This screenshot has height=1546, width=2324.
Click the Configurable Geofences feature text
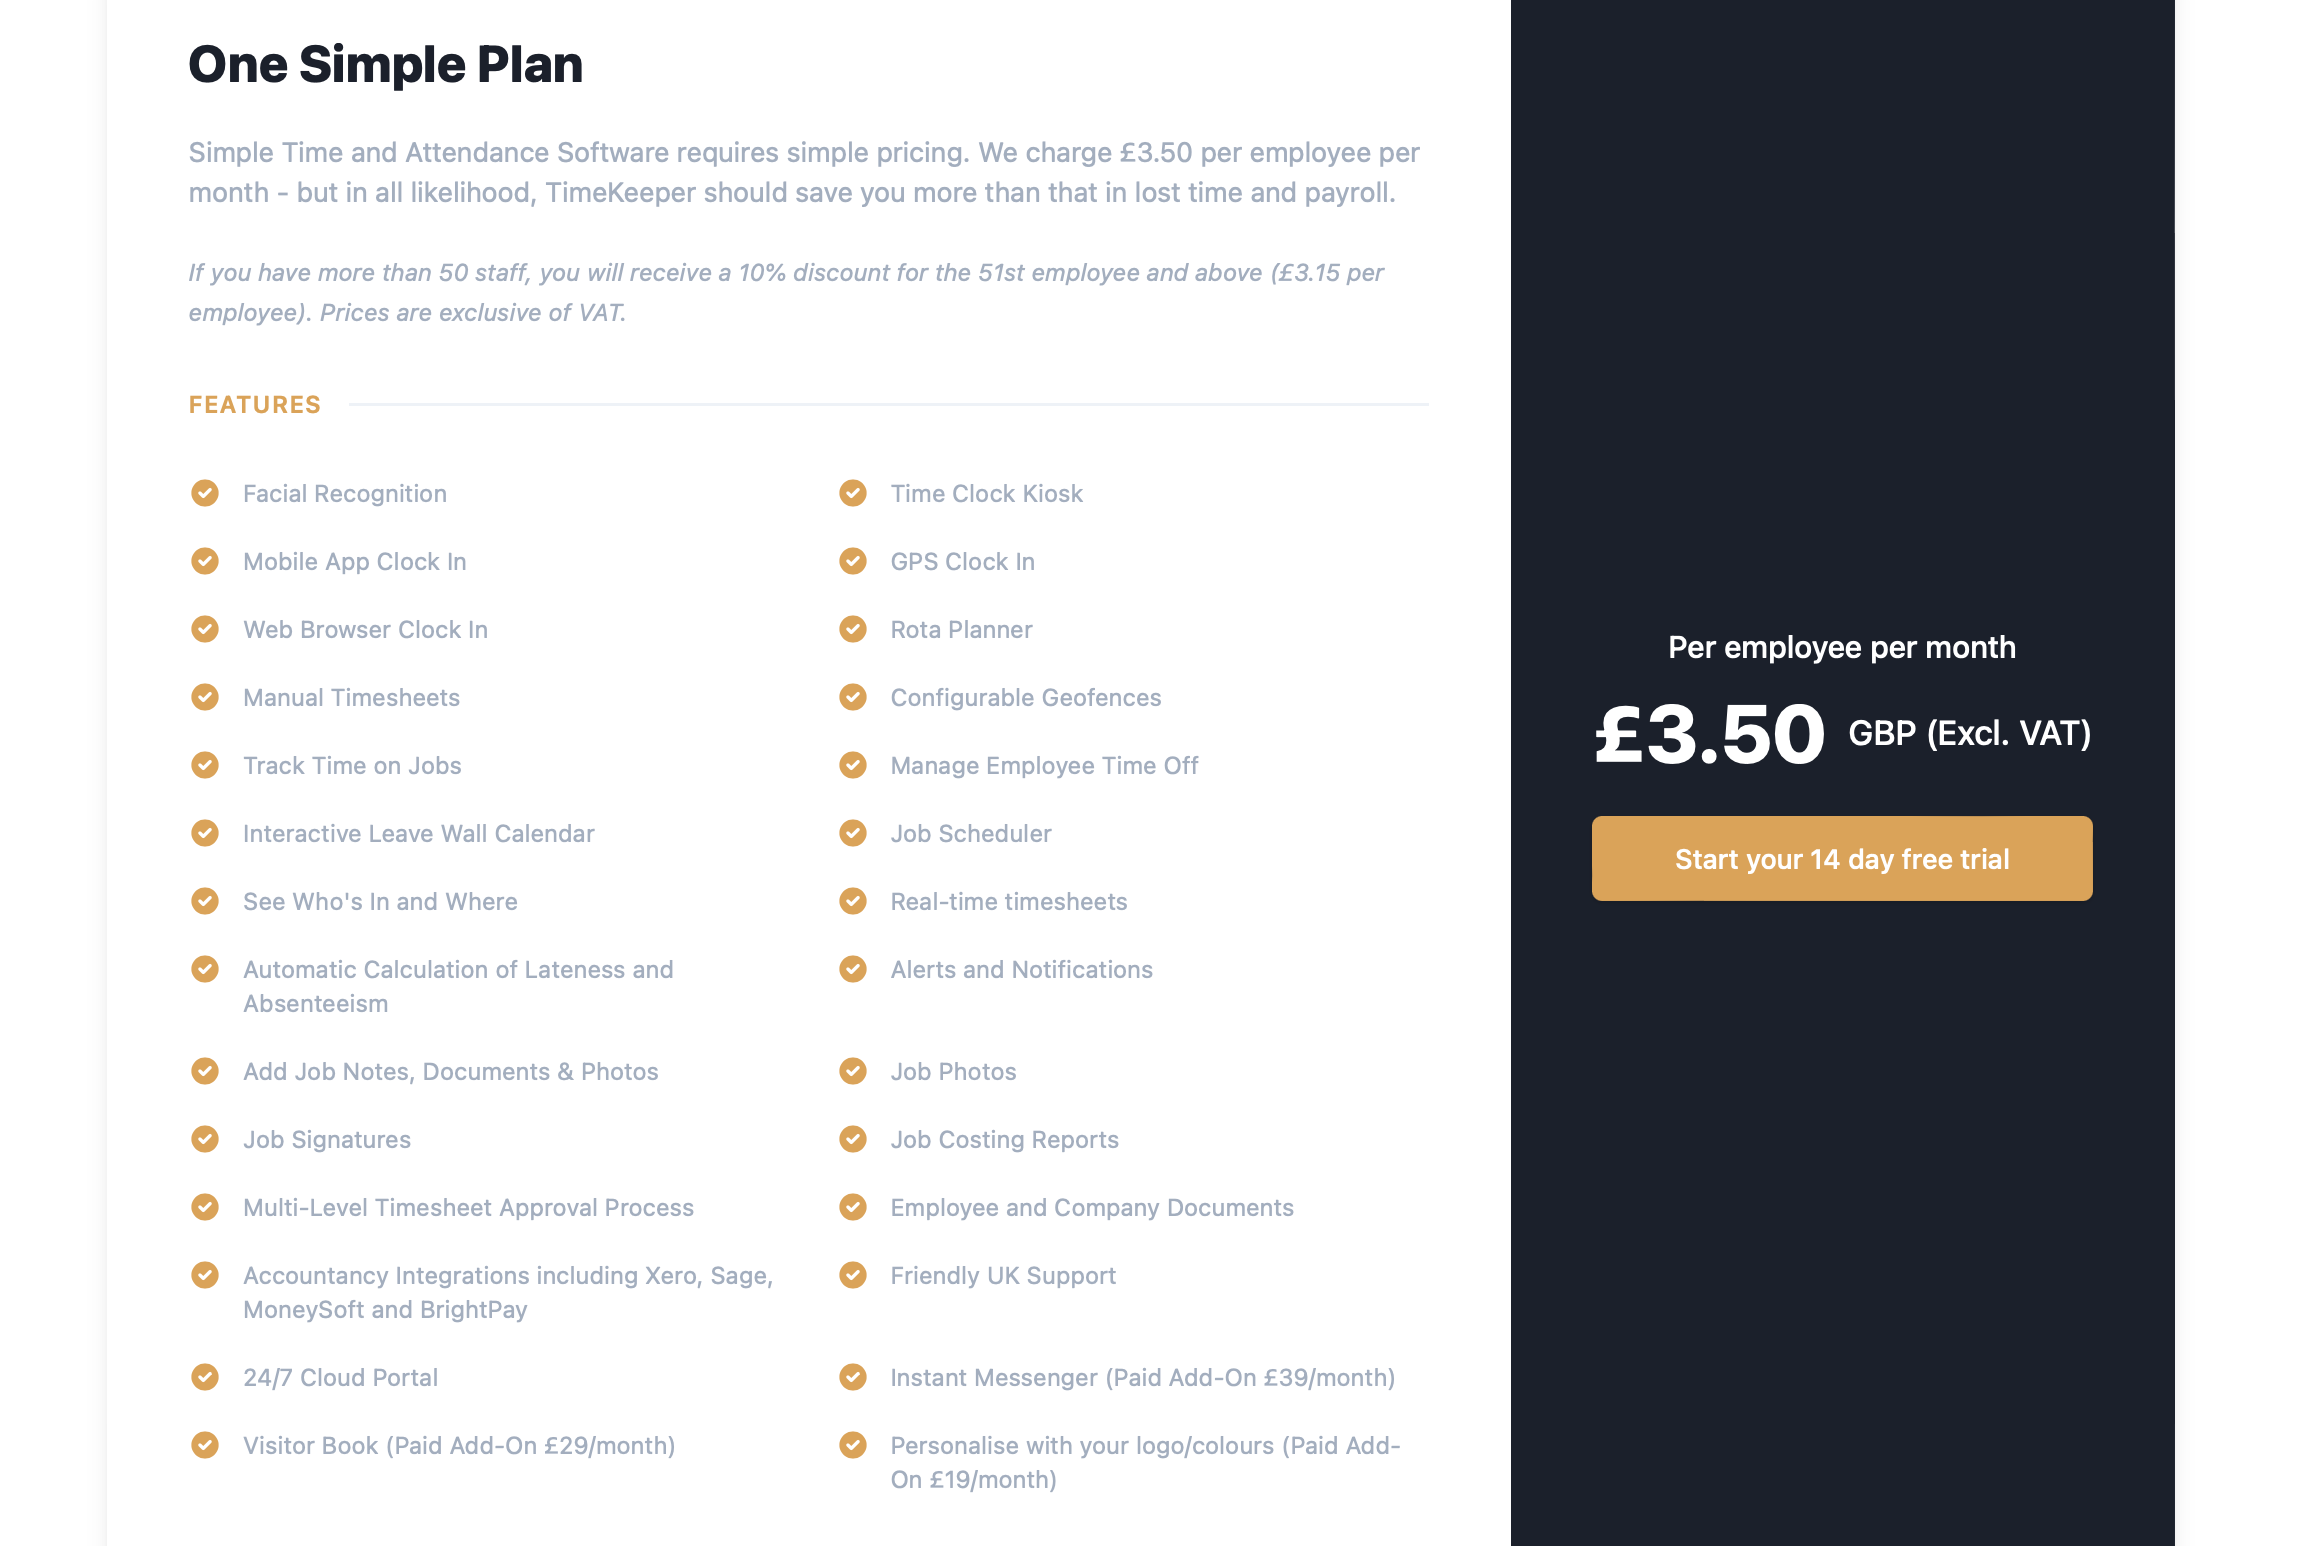(1026, 697)
